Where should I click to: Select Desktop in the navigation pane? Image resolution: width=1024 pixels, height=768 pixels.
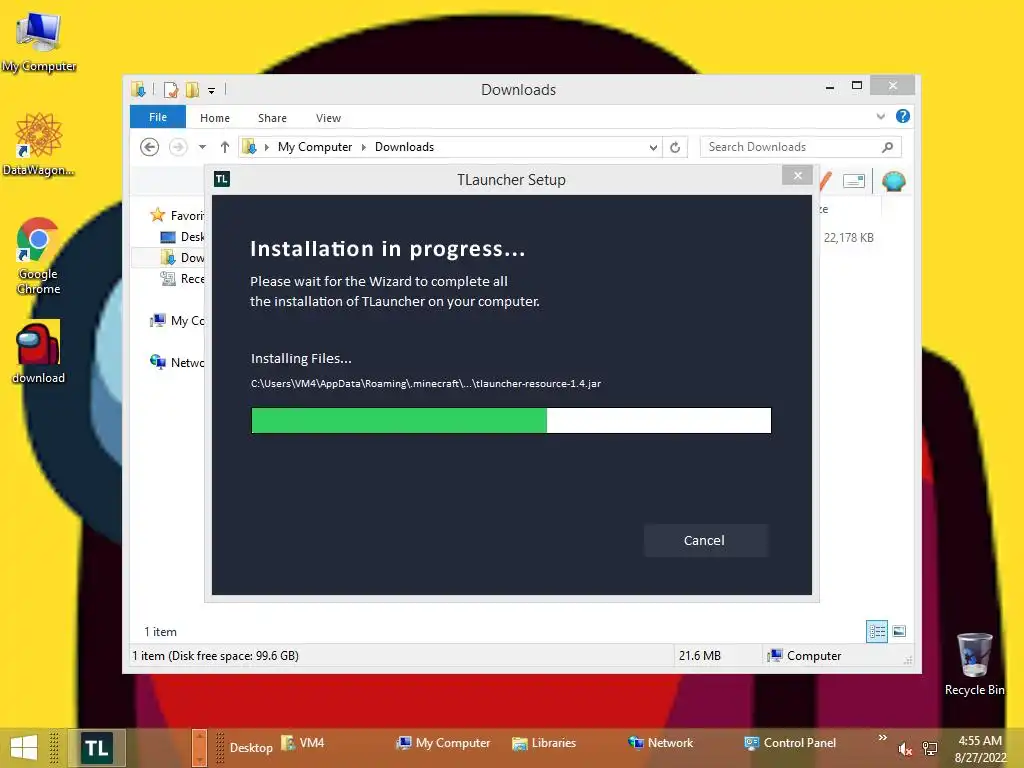coord(182,236)
